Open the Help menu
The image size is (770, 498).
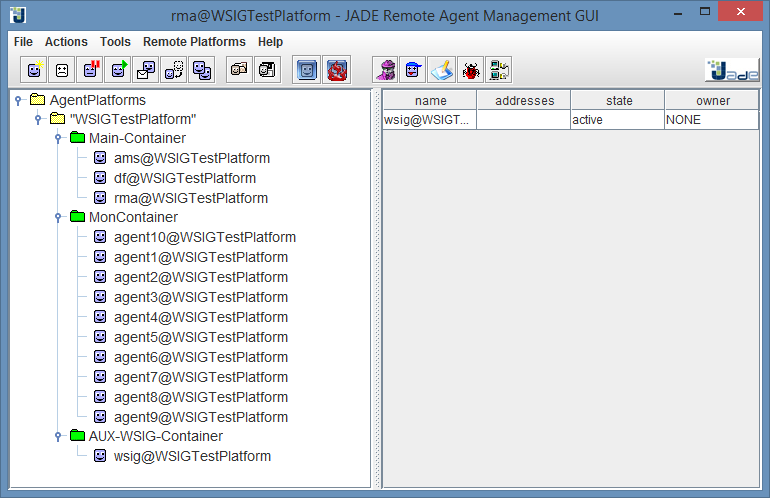pos(271,42)
